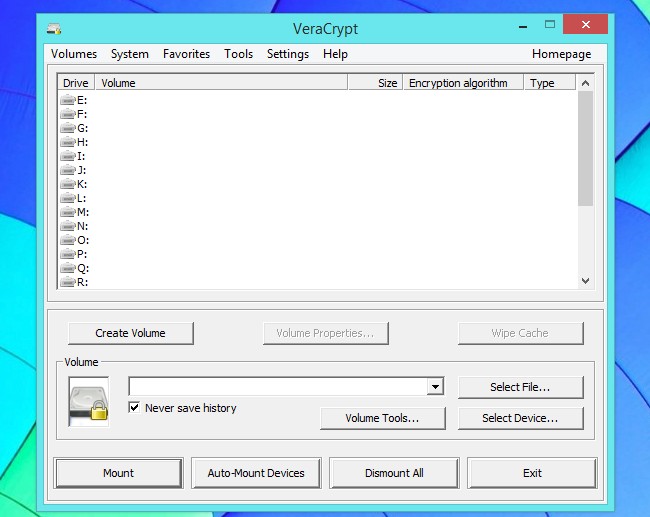The width and height of the screenshot is (650, 517).
Task: Open the System menu
Action: 130,54
